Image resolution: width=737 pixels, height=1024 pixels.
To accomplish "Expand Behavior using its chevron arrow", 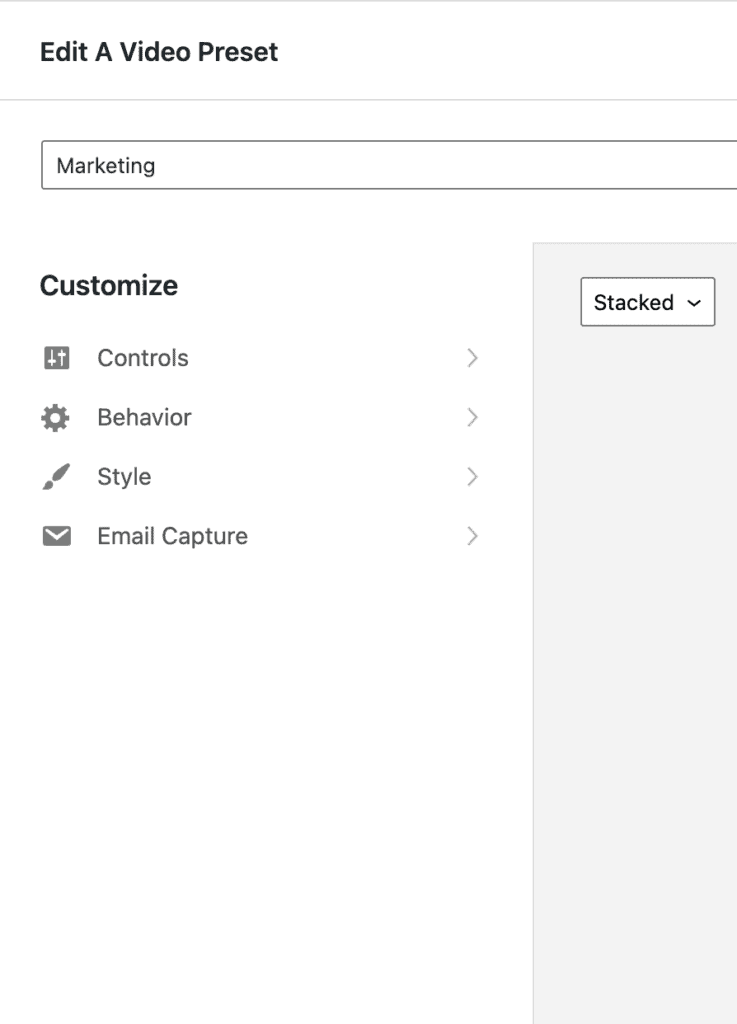I will click(473, 417).
